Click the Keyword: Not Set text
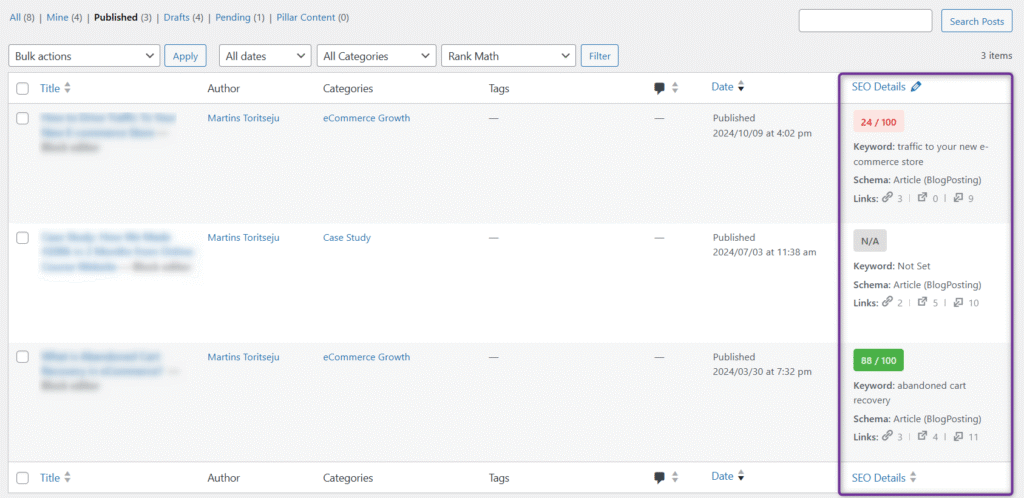The width and height of the screenshot is (1024, 498). (x=891, y=266)
